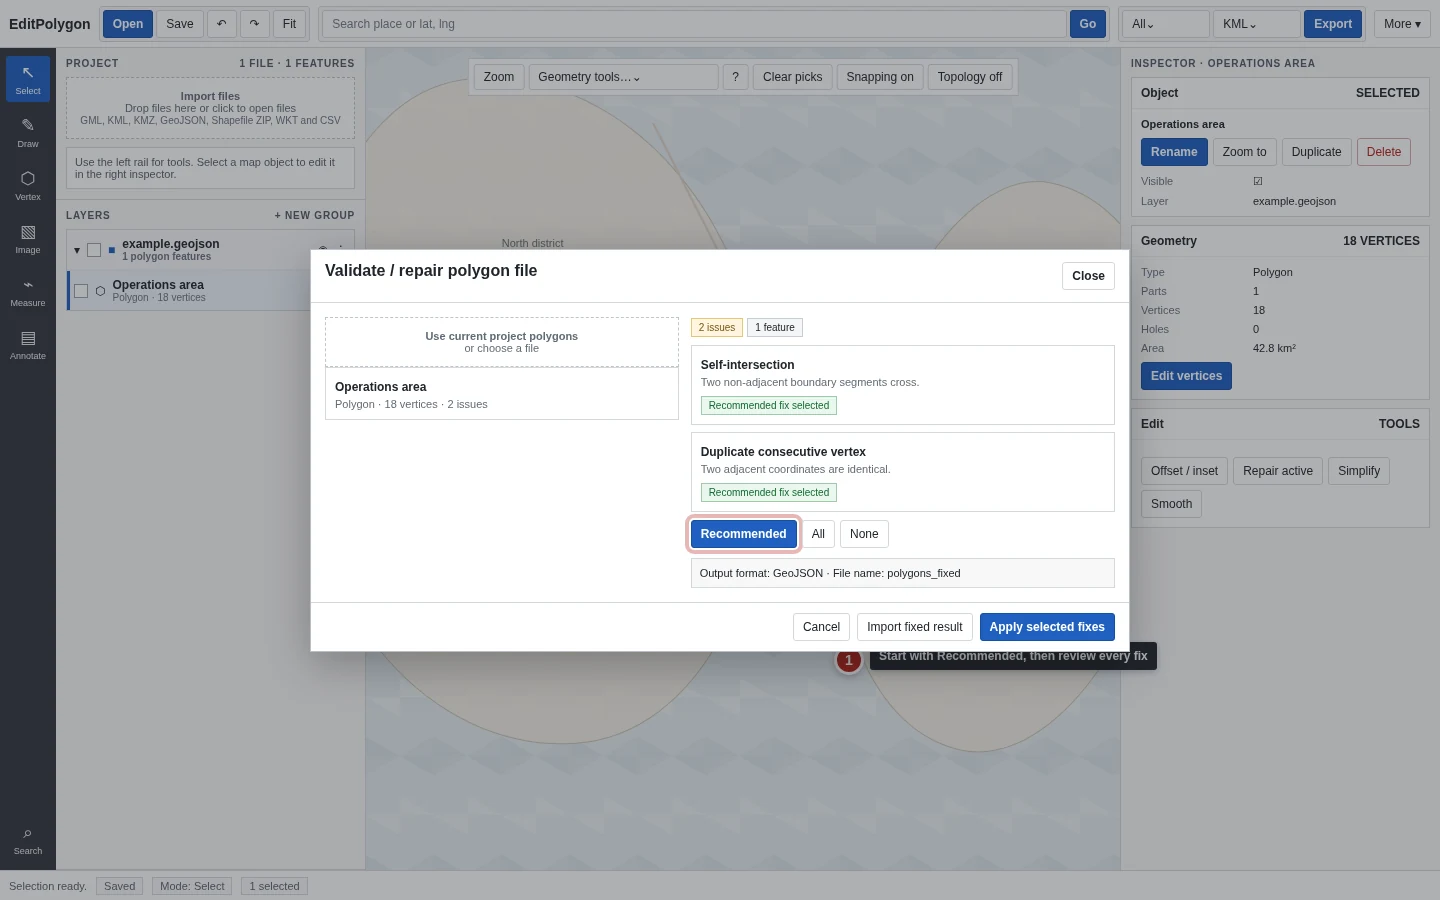This screenshot has width=1440, height=900.
Task: Click the Zoom to button
Action: [x=1245, y=152]
